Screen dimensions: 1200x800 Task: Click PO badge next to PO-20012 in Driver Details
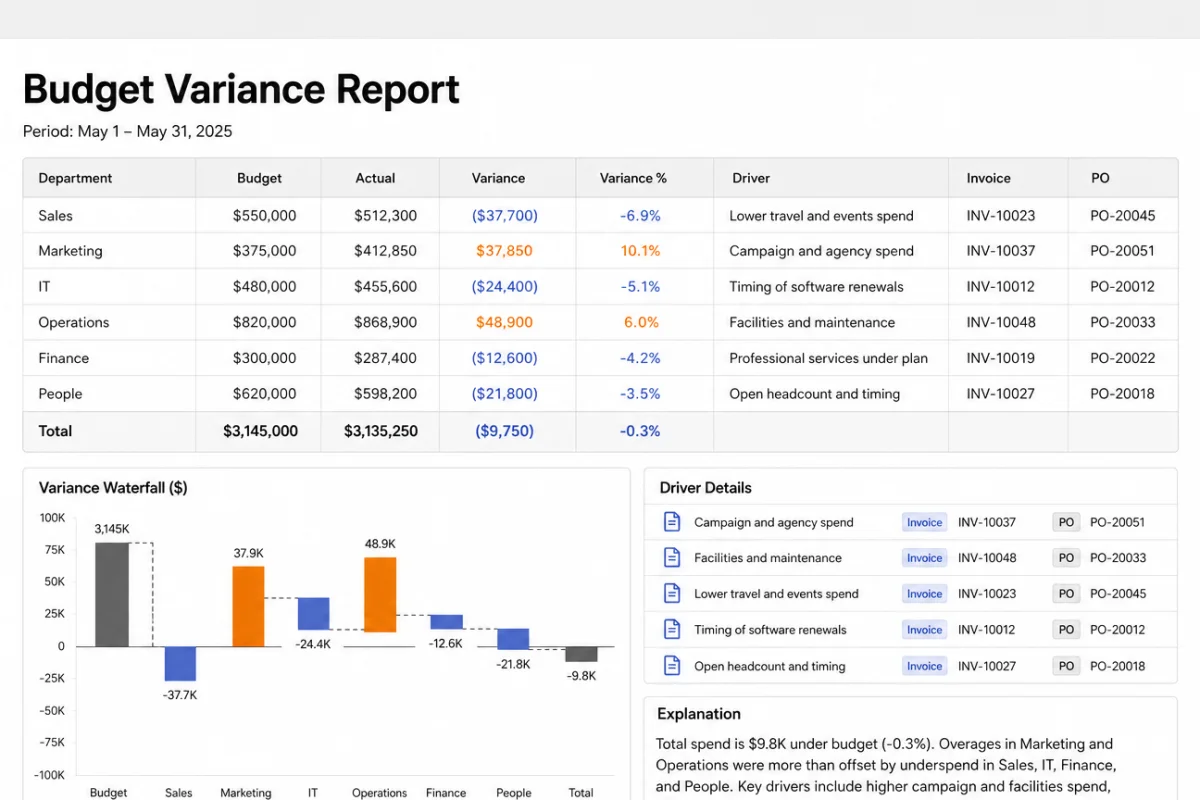point(1066,630)
